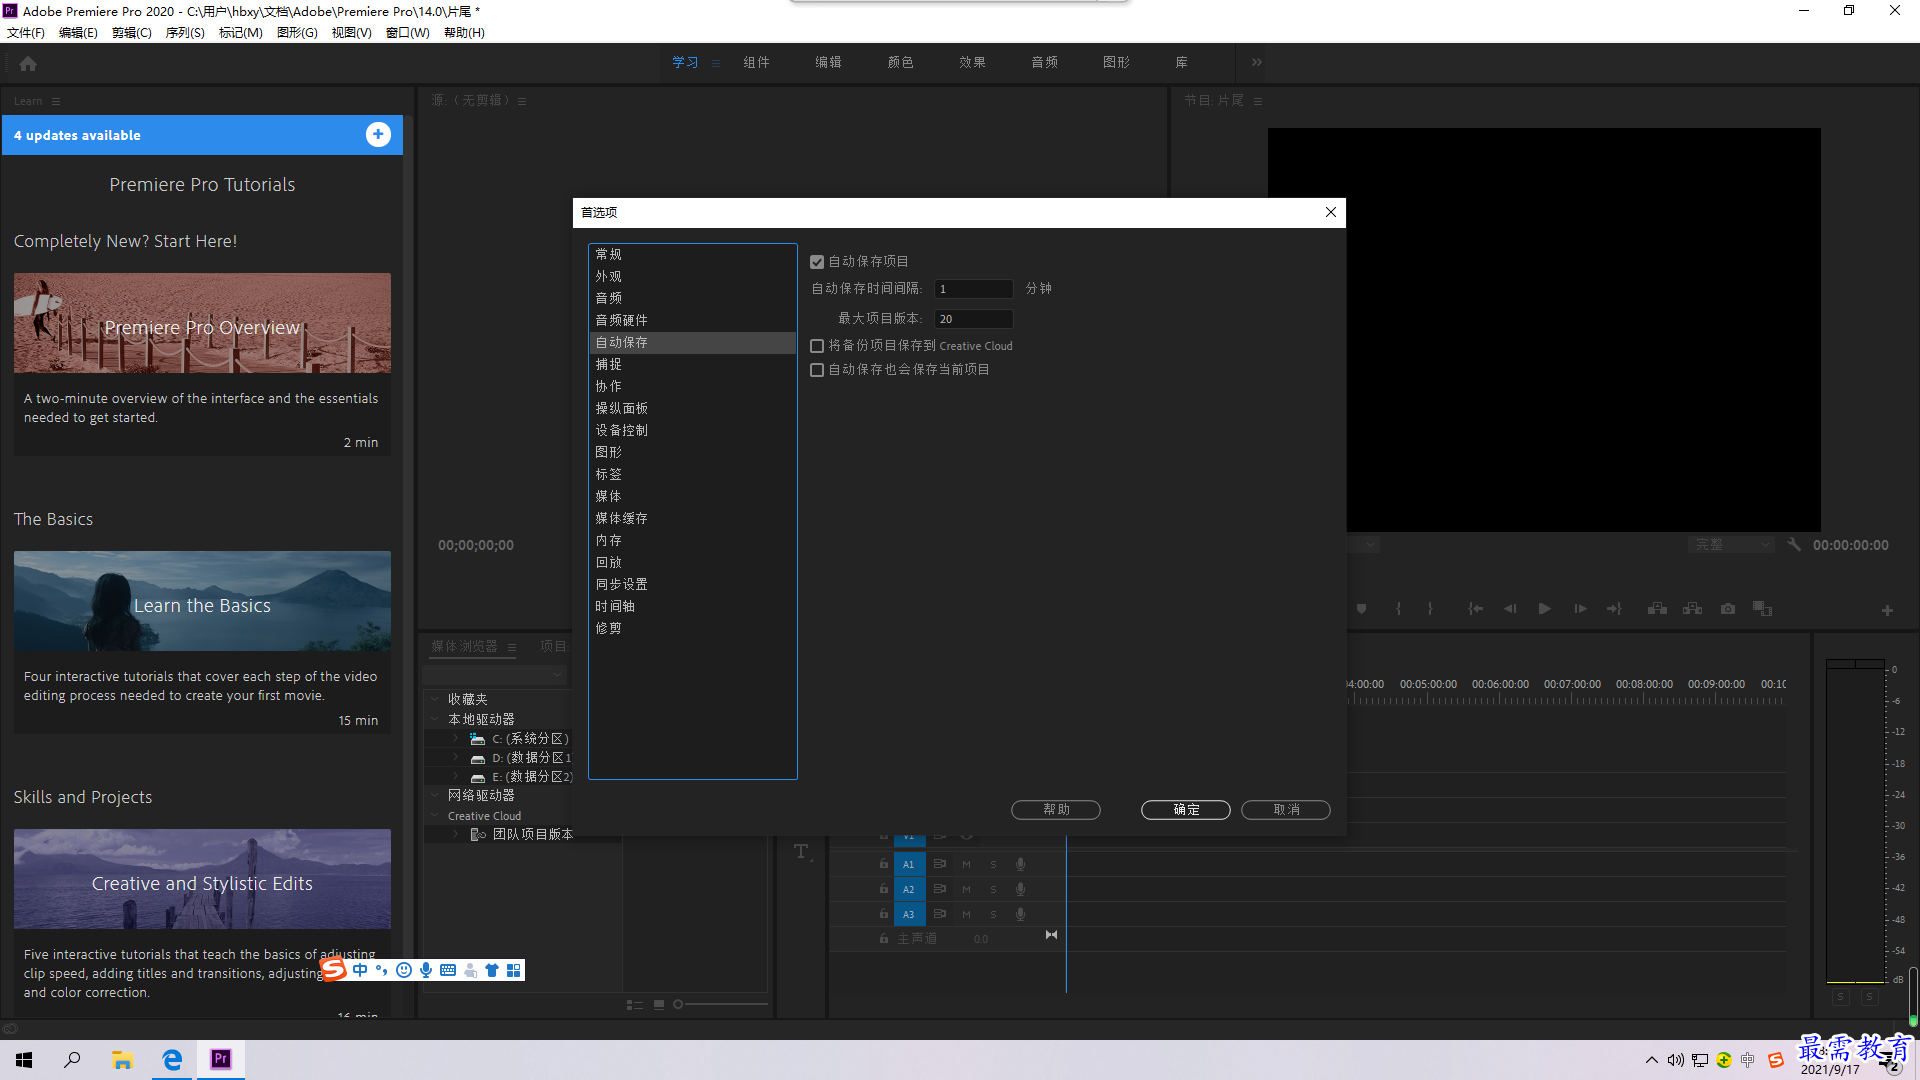
Task: Click sync lock icon on track A3
Action: tap(940, 914)
